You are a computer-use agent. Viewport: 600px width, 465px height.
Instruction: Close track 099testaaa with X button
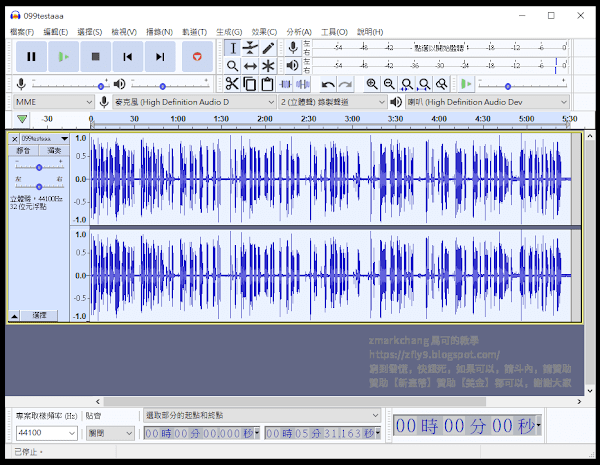point(14,139)
